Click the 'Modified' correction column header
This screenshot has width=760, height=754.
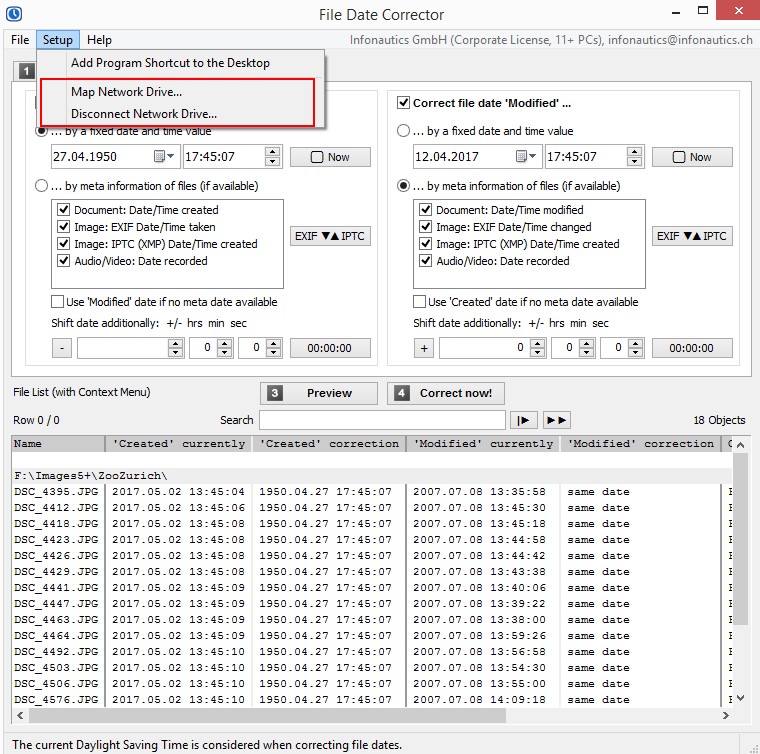[641, 444]
